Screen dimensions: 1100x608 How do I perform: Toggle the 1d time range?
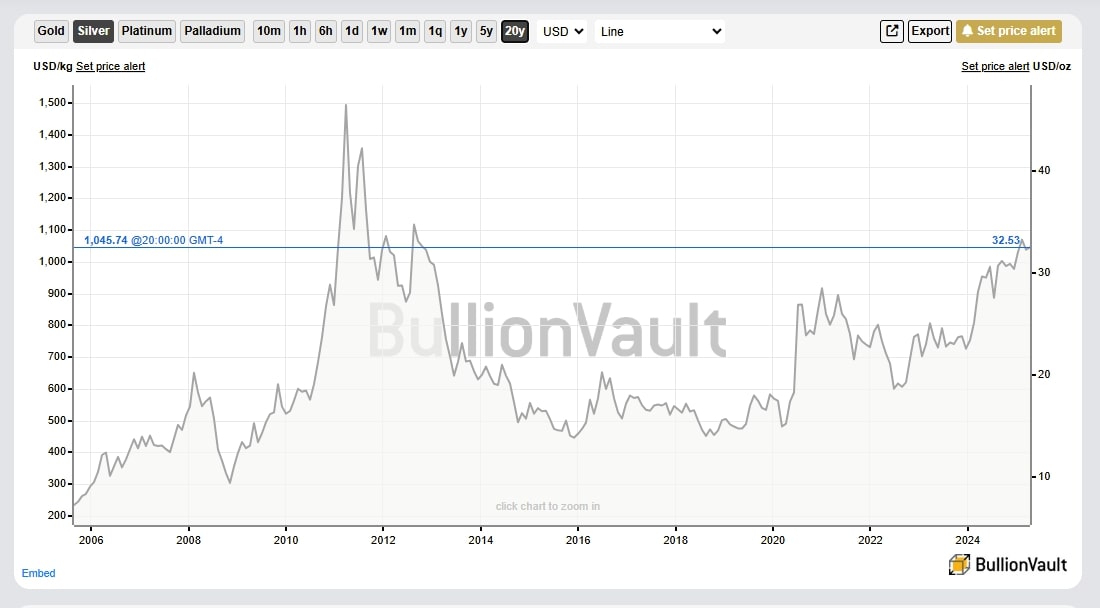[x=352, y=31]
